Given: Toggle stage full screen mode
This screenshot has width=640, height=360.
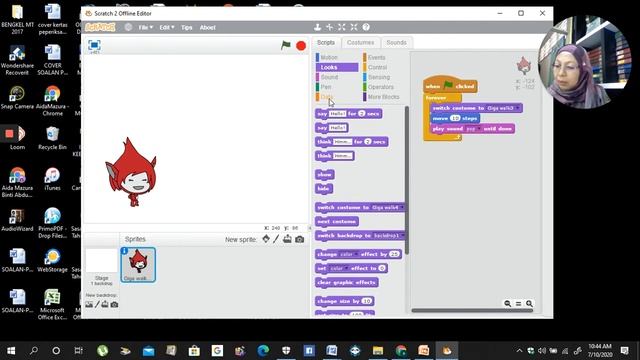Looking at the screenshot, I should (x=94, y=45).
